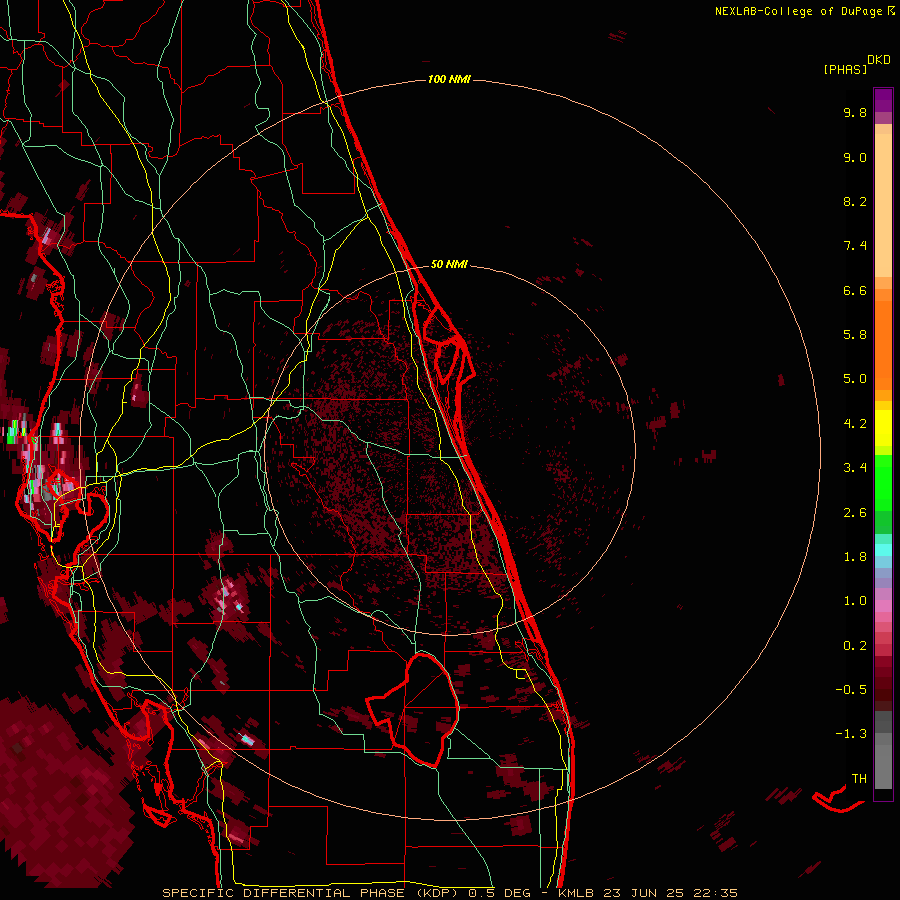Select the 5.8 legend value
This screenshot has width=900, height=900.
pos(855,335)
